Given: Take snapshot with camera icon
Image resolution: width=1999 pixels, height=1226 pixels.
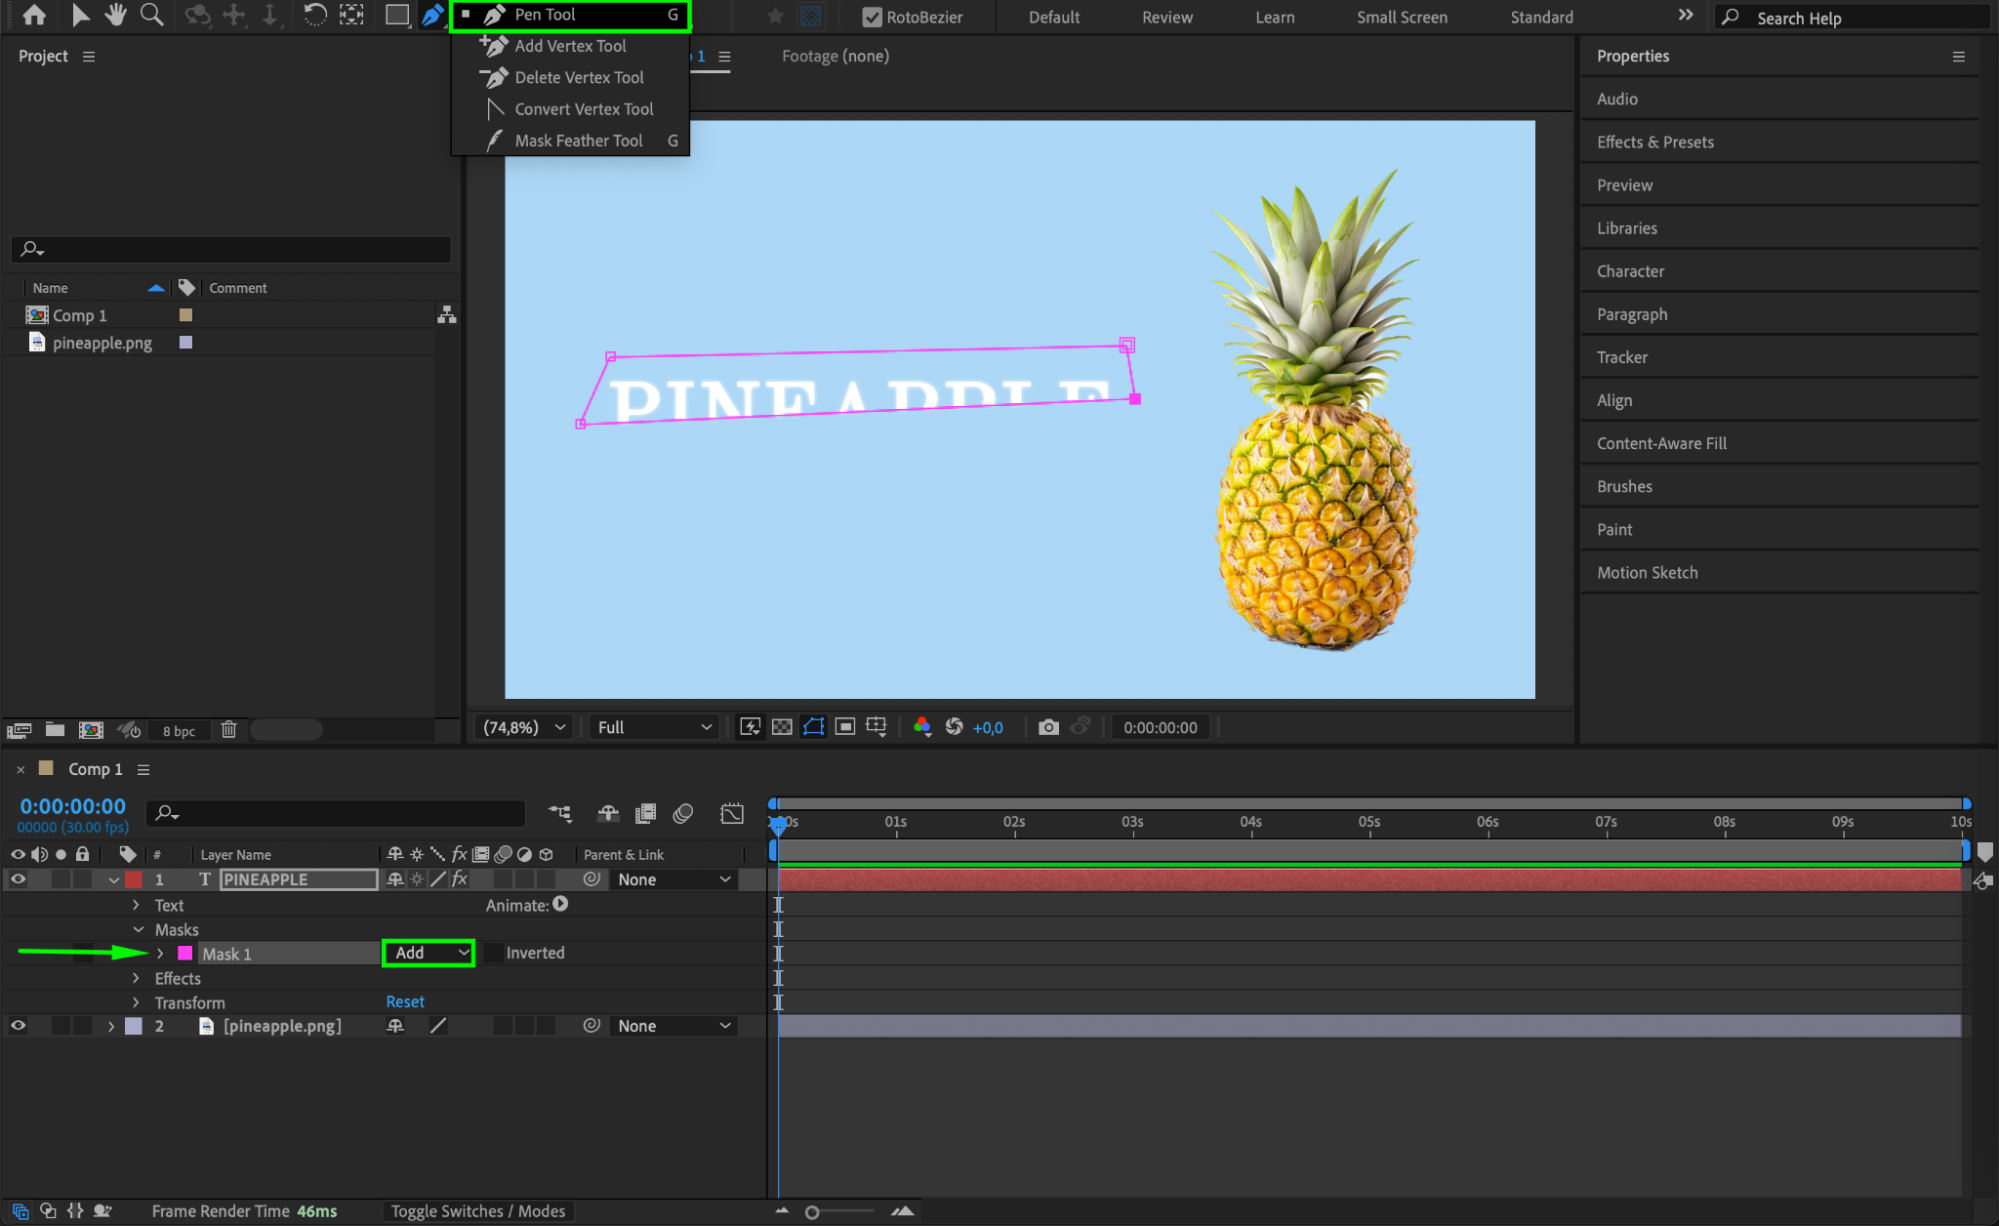Looking at the screenshot, I should click(x=1048, y=727).
